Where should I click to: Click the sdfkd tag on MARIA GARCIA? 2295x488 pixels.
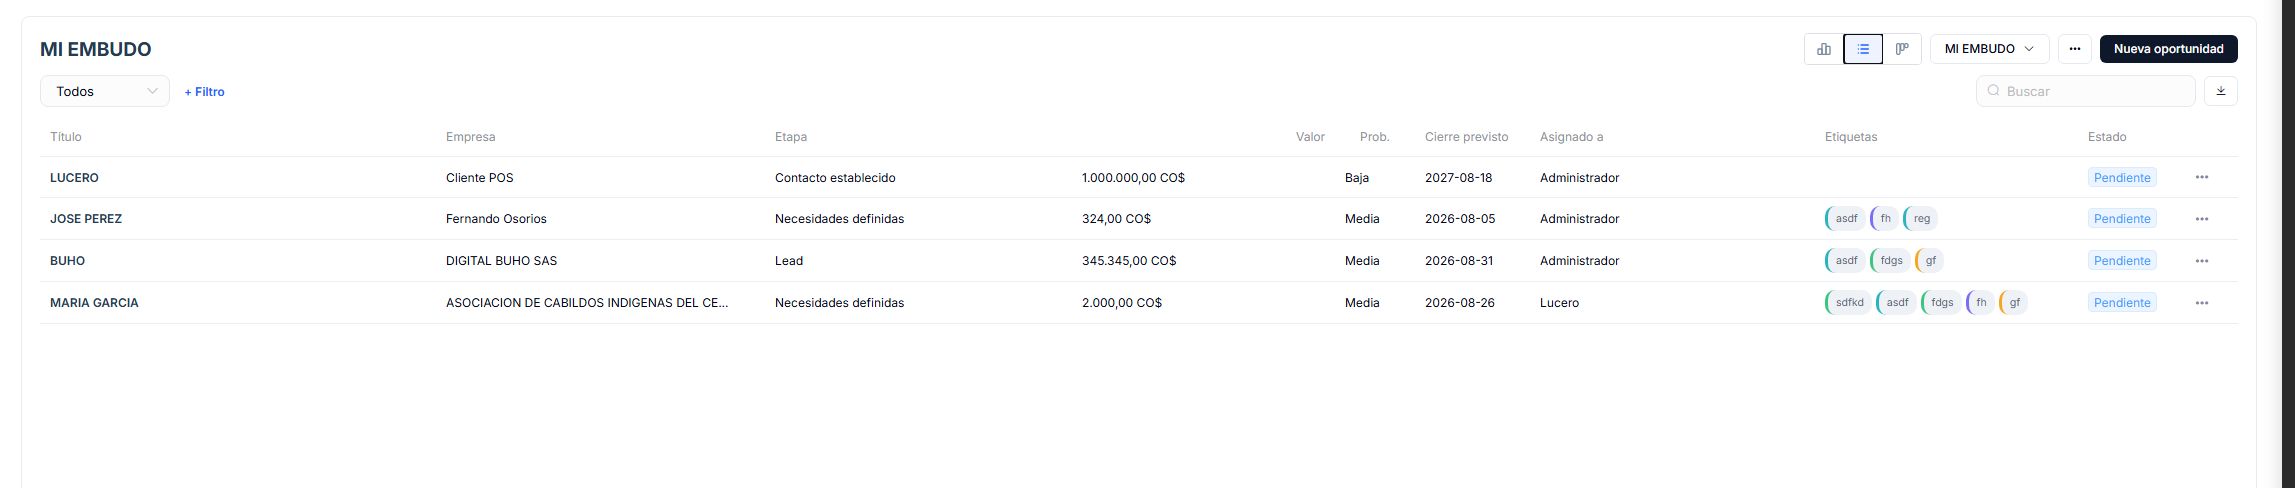tap(1848, 303)
